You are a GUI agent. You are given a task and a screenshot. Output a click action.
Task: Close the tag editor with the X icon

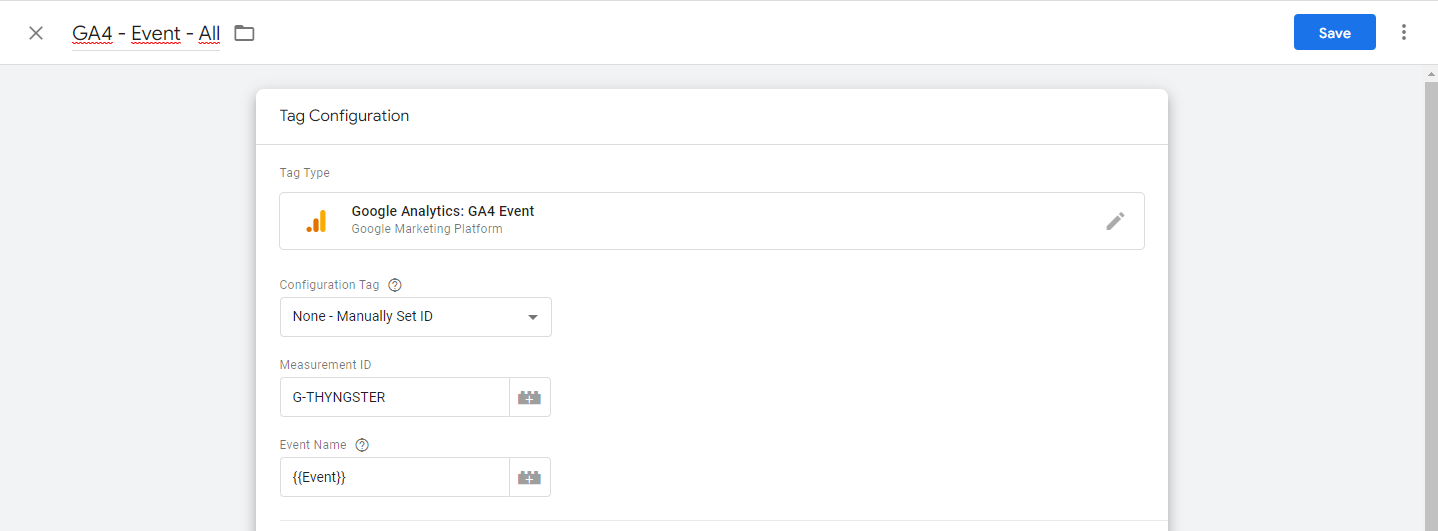click(36, 33)
